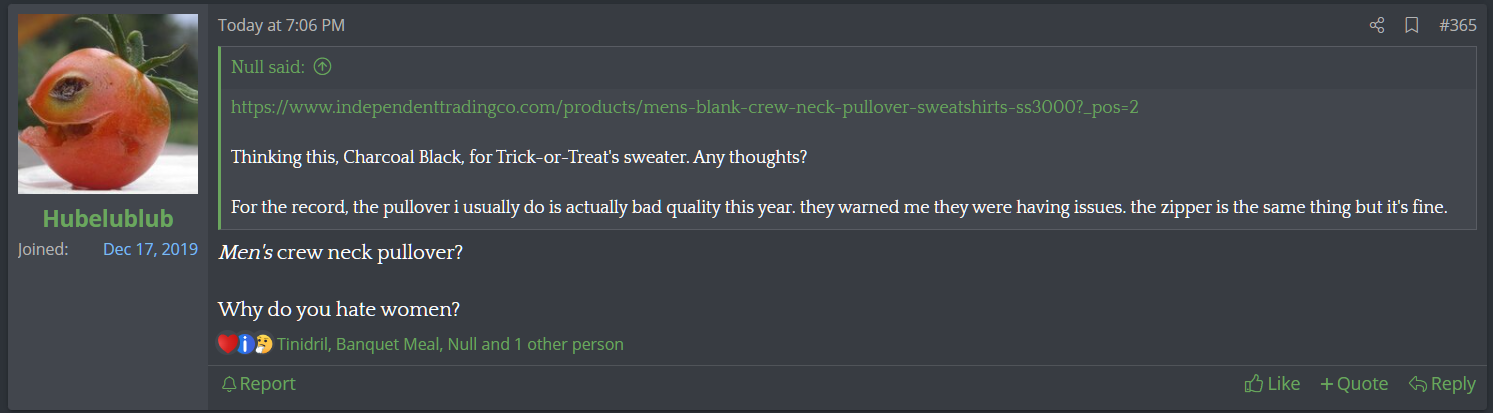This screenshot has width=1493, height=413.
Task: Open Hubelublub's user profile name
Action: tap(108, 219)
